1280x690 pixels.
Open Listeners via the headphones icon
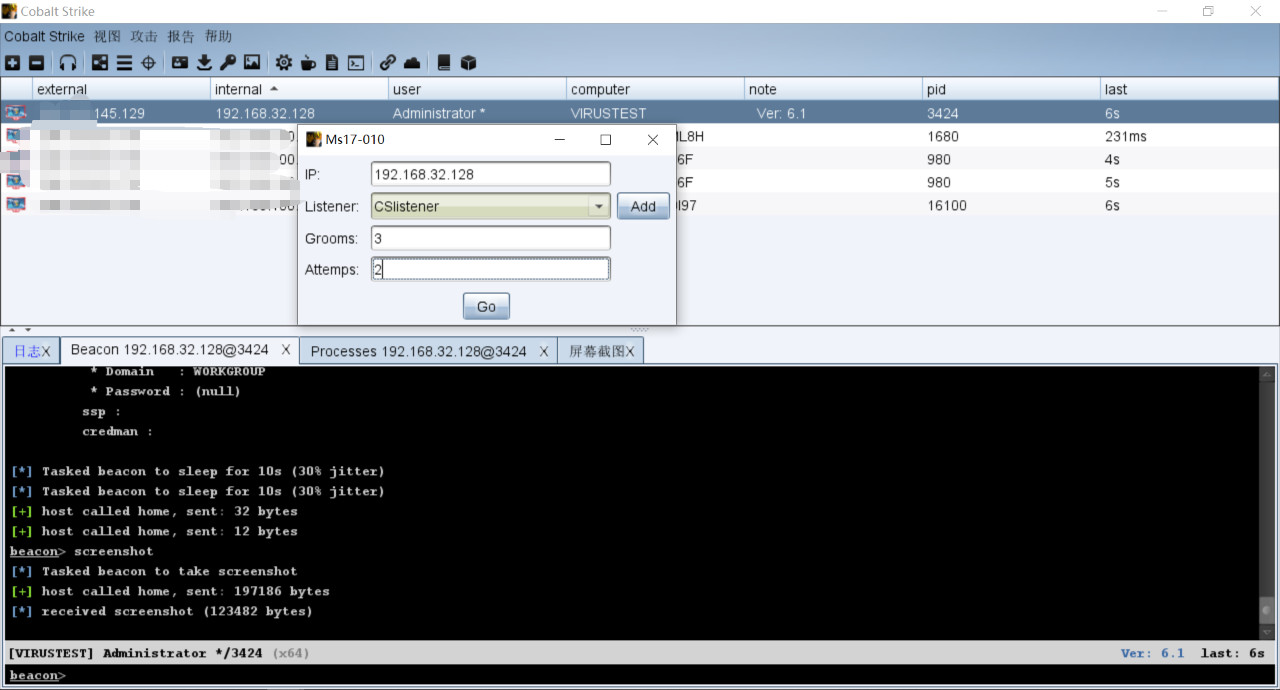tap(68, 63)
